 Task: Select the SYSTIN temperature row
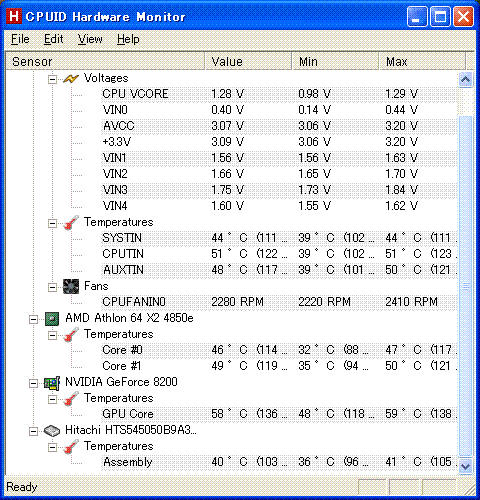(279, 238)
